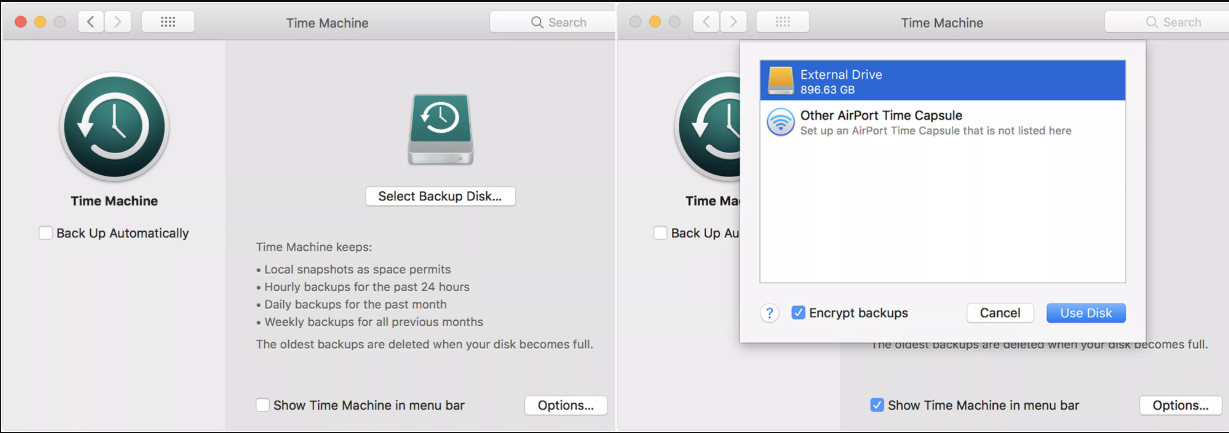Open Options in left Time Machine window

[565, 405]
